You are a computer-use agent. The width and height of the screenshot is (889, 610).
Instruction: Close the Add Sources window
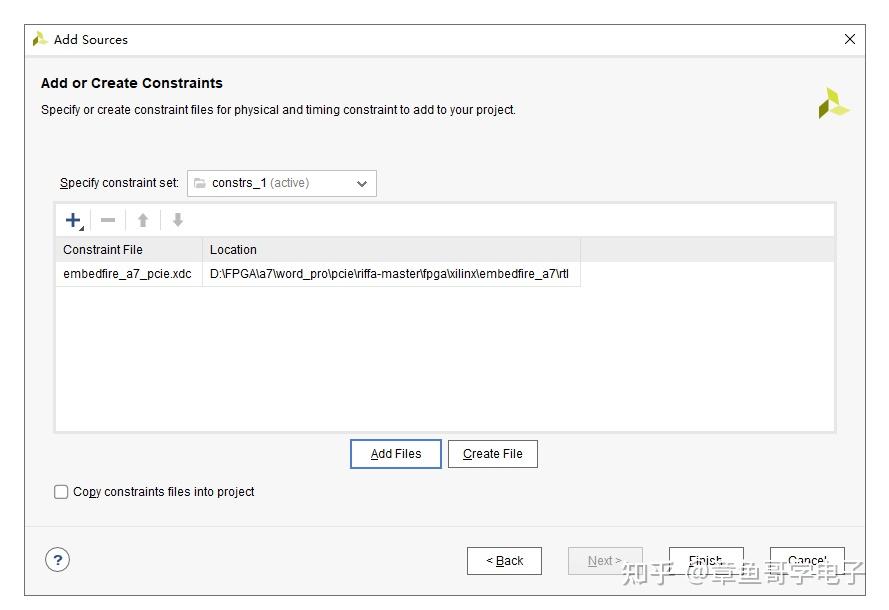[x=850, y=39]
